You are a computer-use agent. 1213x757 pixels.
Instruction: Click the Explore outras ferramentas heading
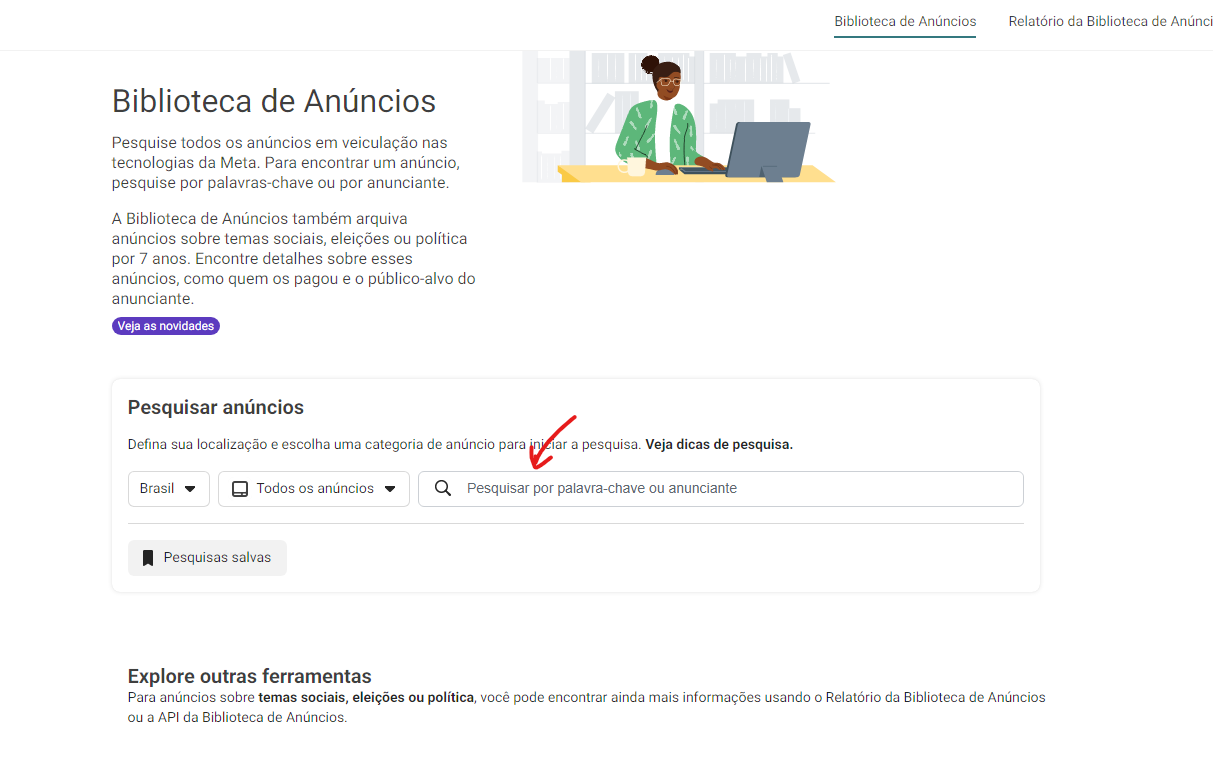250,676
